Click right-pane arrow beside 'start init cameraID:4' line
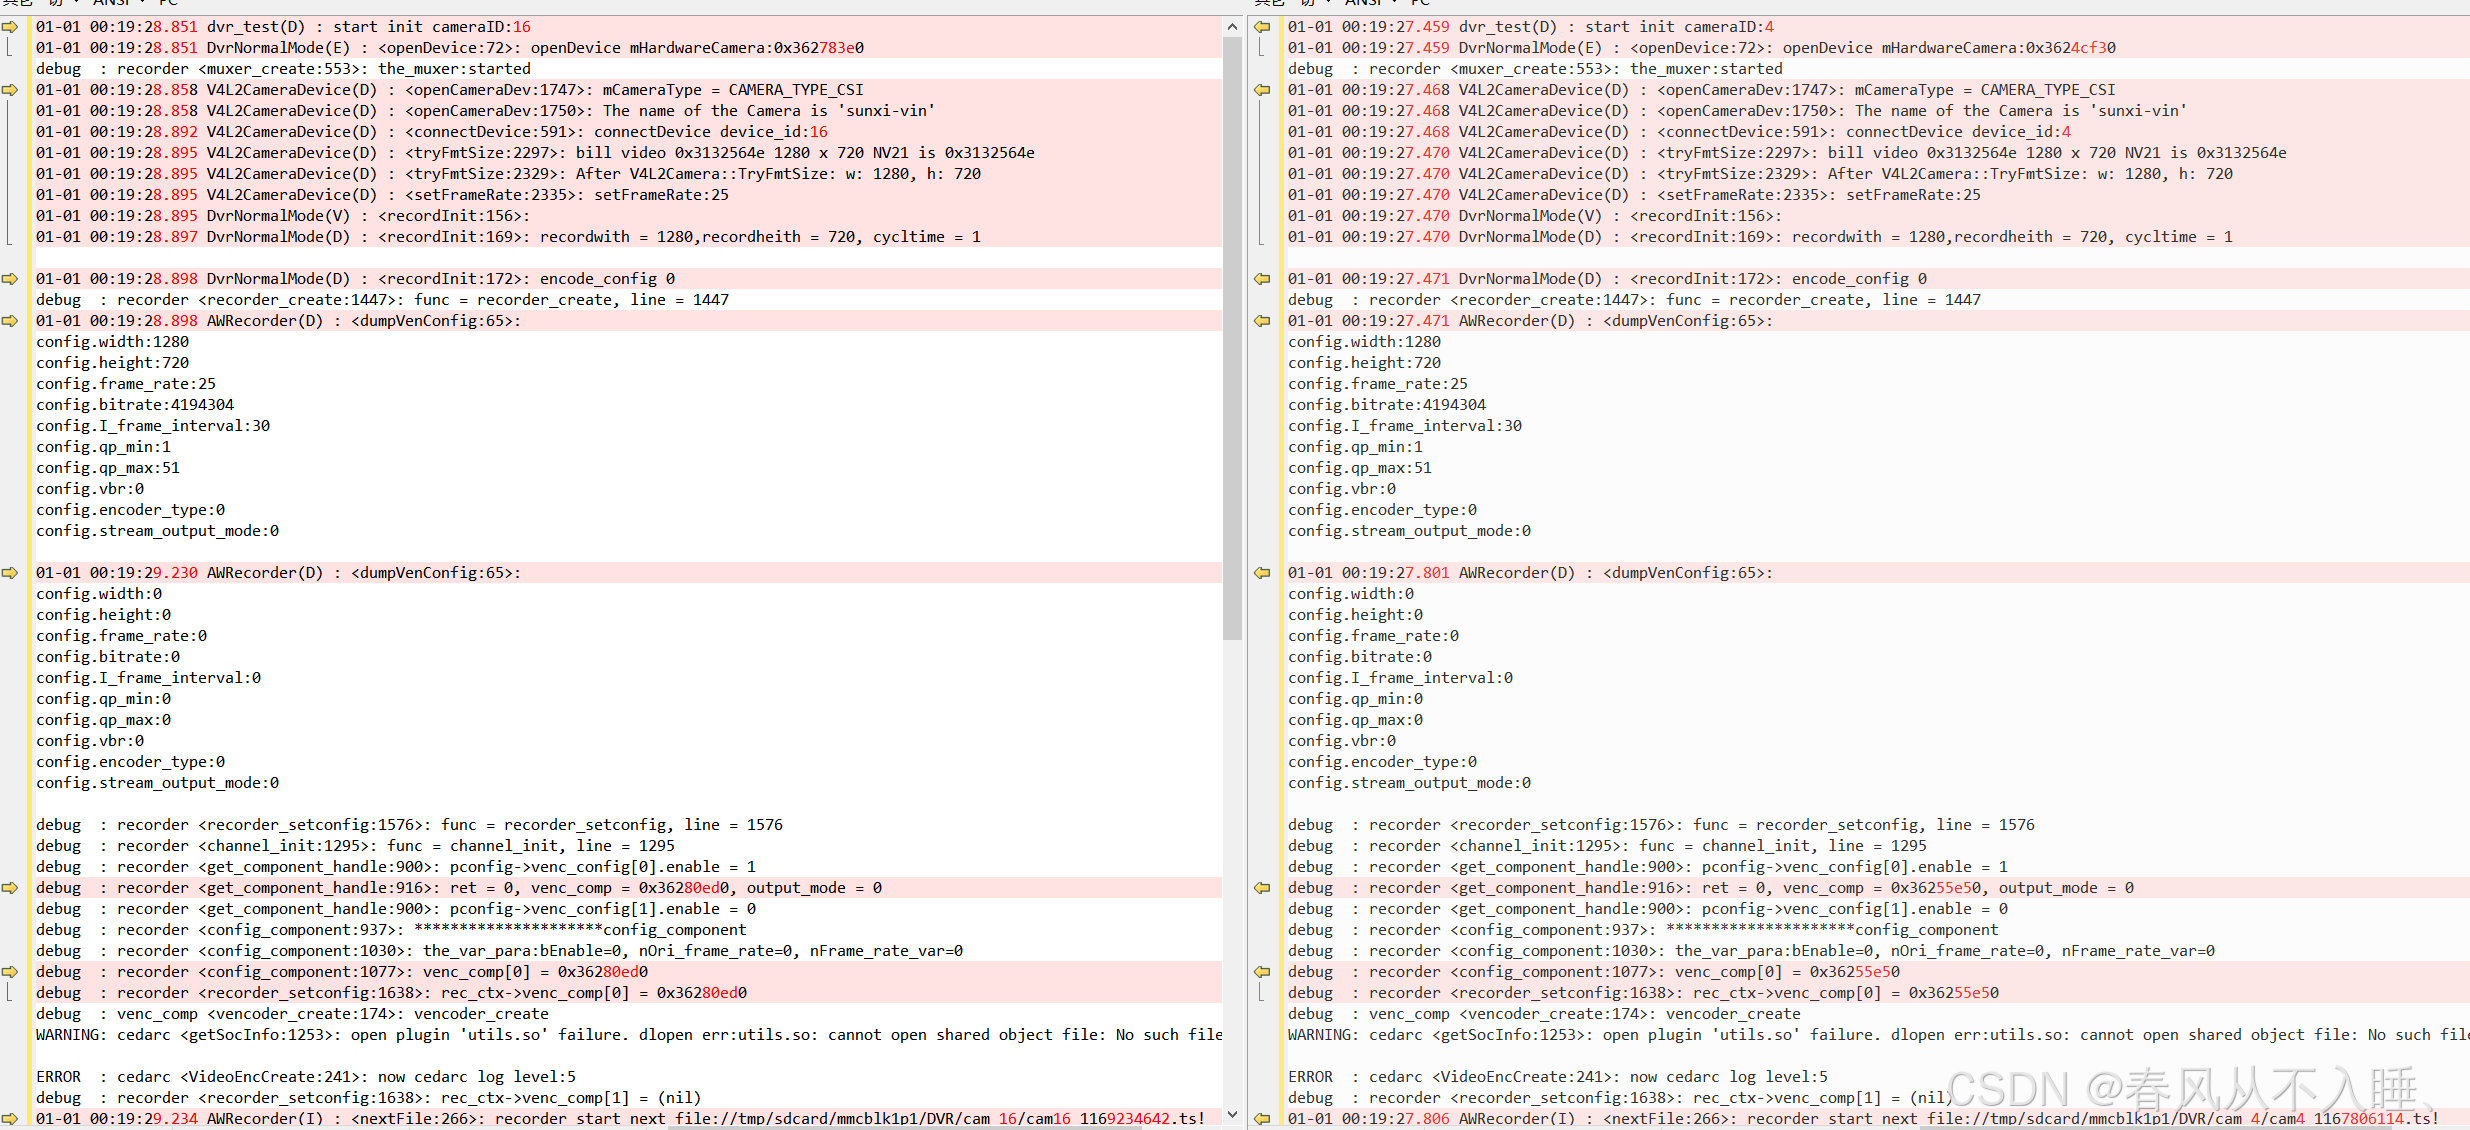The width and height of the screenshot is (2470, 1130). (1263, 27)
